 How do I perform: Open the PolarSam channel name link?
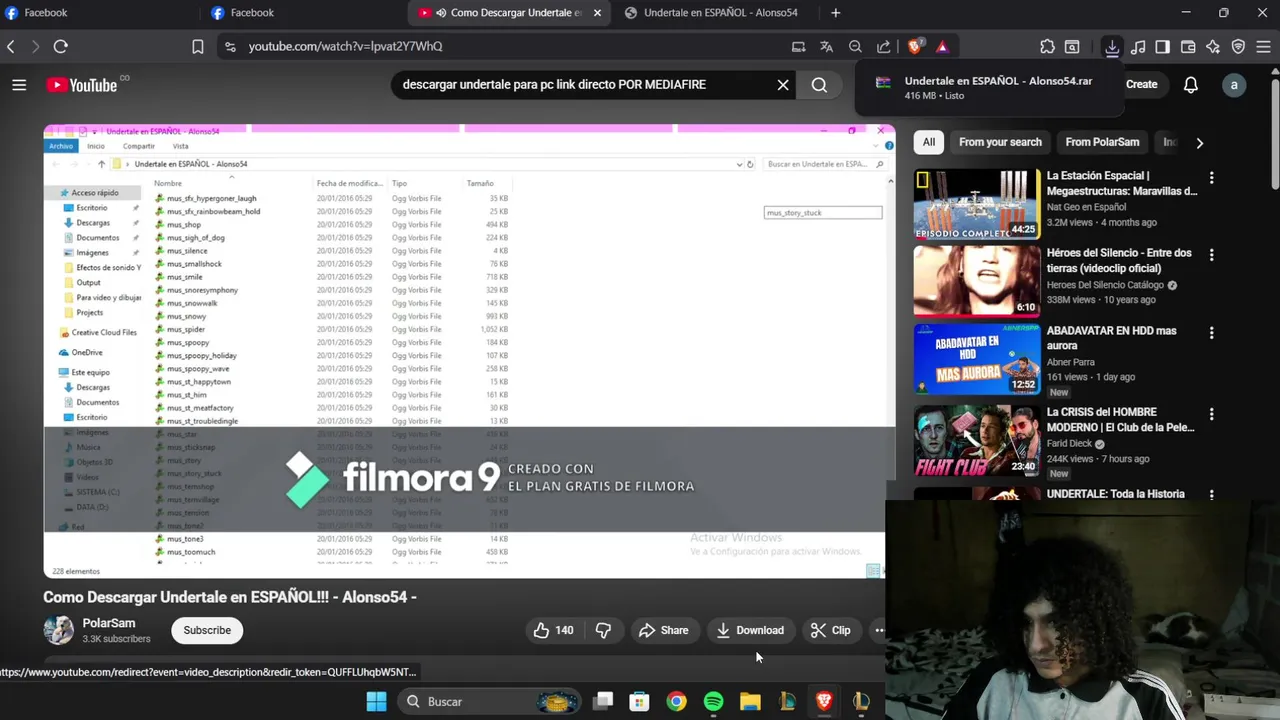(x=109, y=623)
